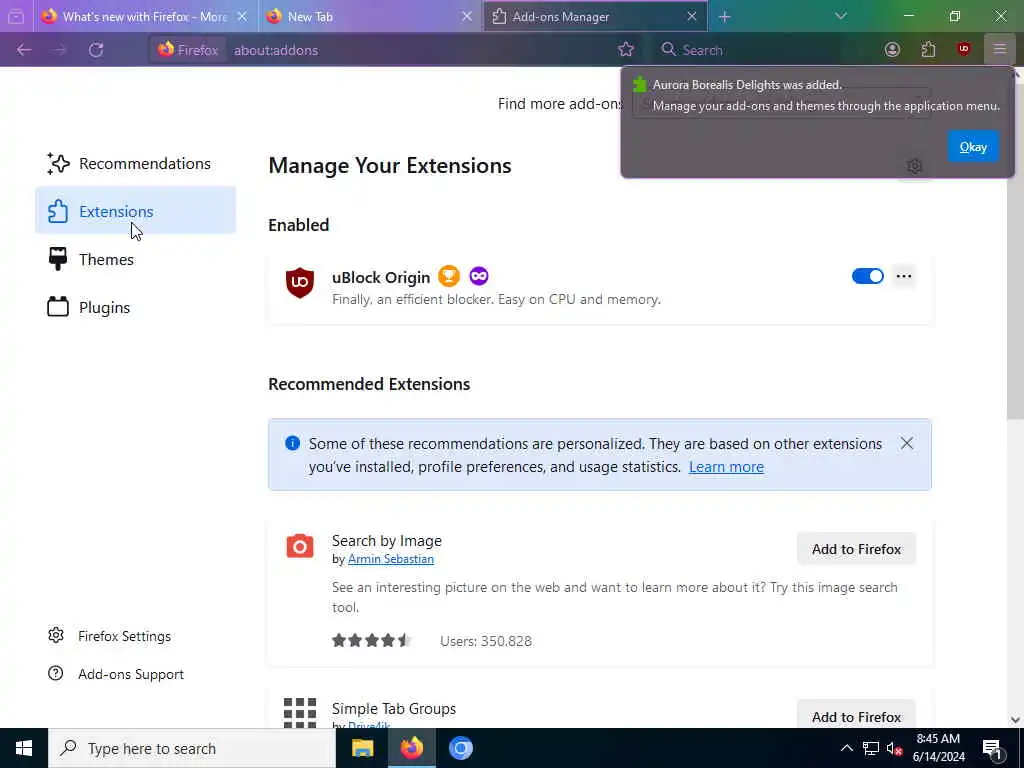Viewport: 1024px width, 768px height.
Task: Click the uBlock Origin shield icon
Action: pyautogui.click(x=300, y=283)
